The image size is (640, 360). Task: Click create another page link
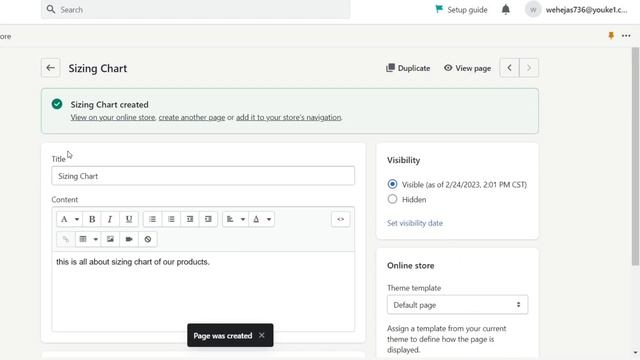pyautogui.click(x=192, y=118)
